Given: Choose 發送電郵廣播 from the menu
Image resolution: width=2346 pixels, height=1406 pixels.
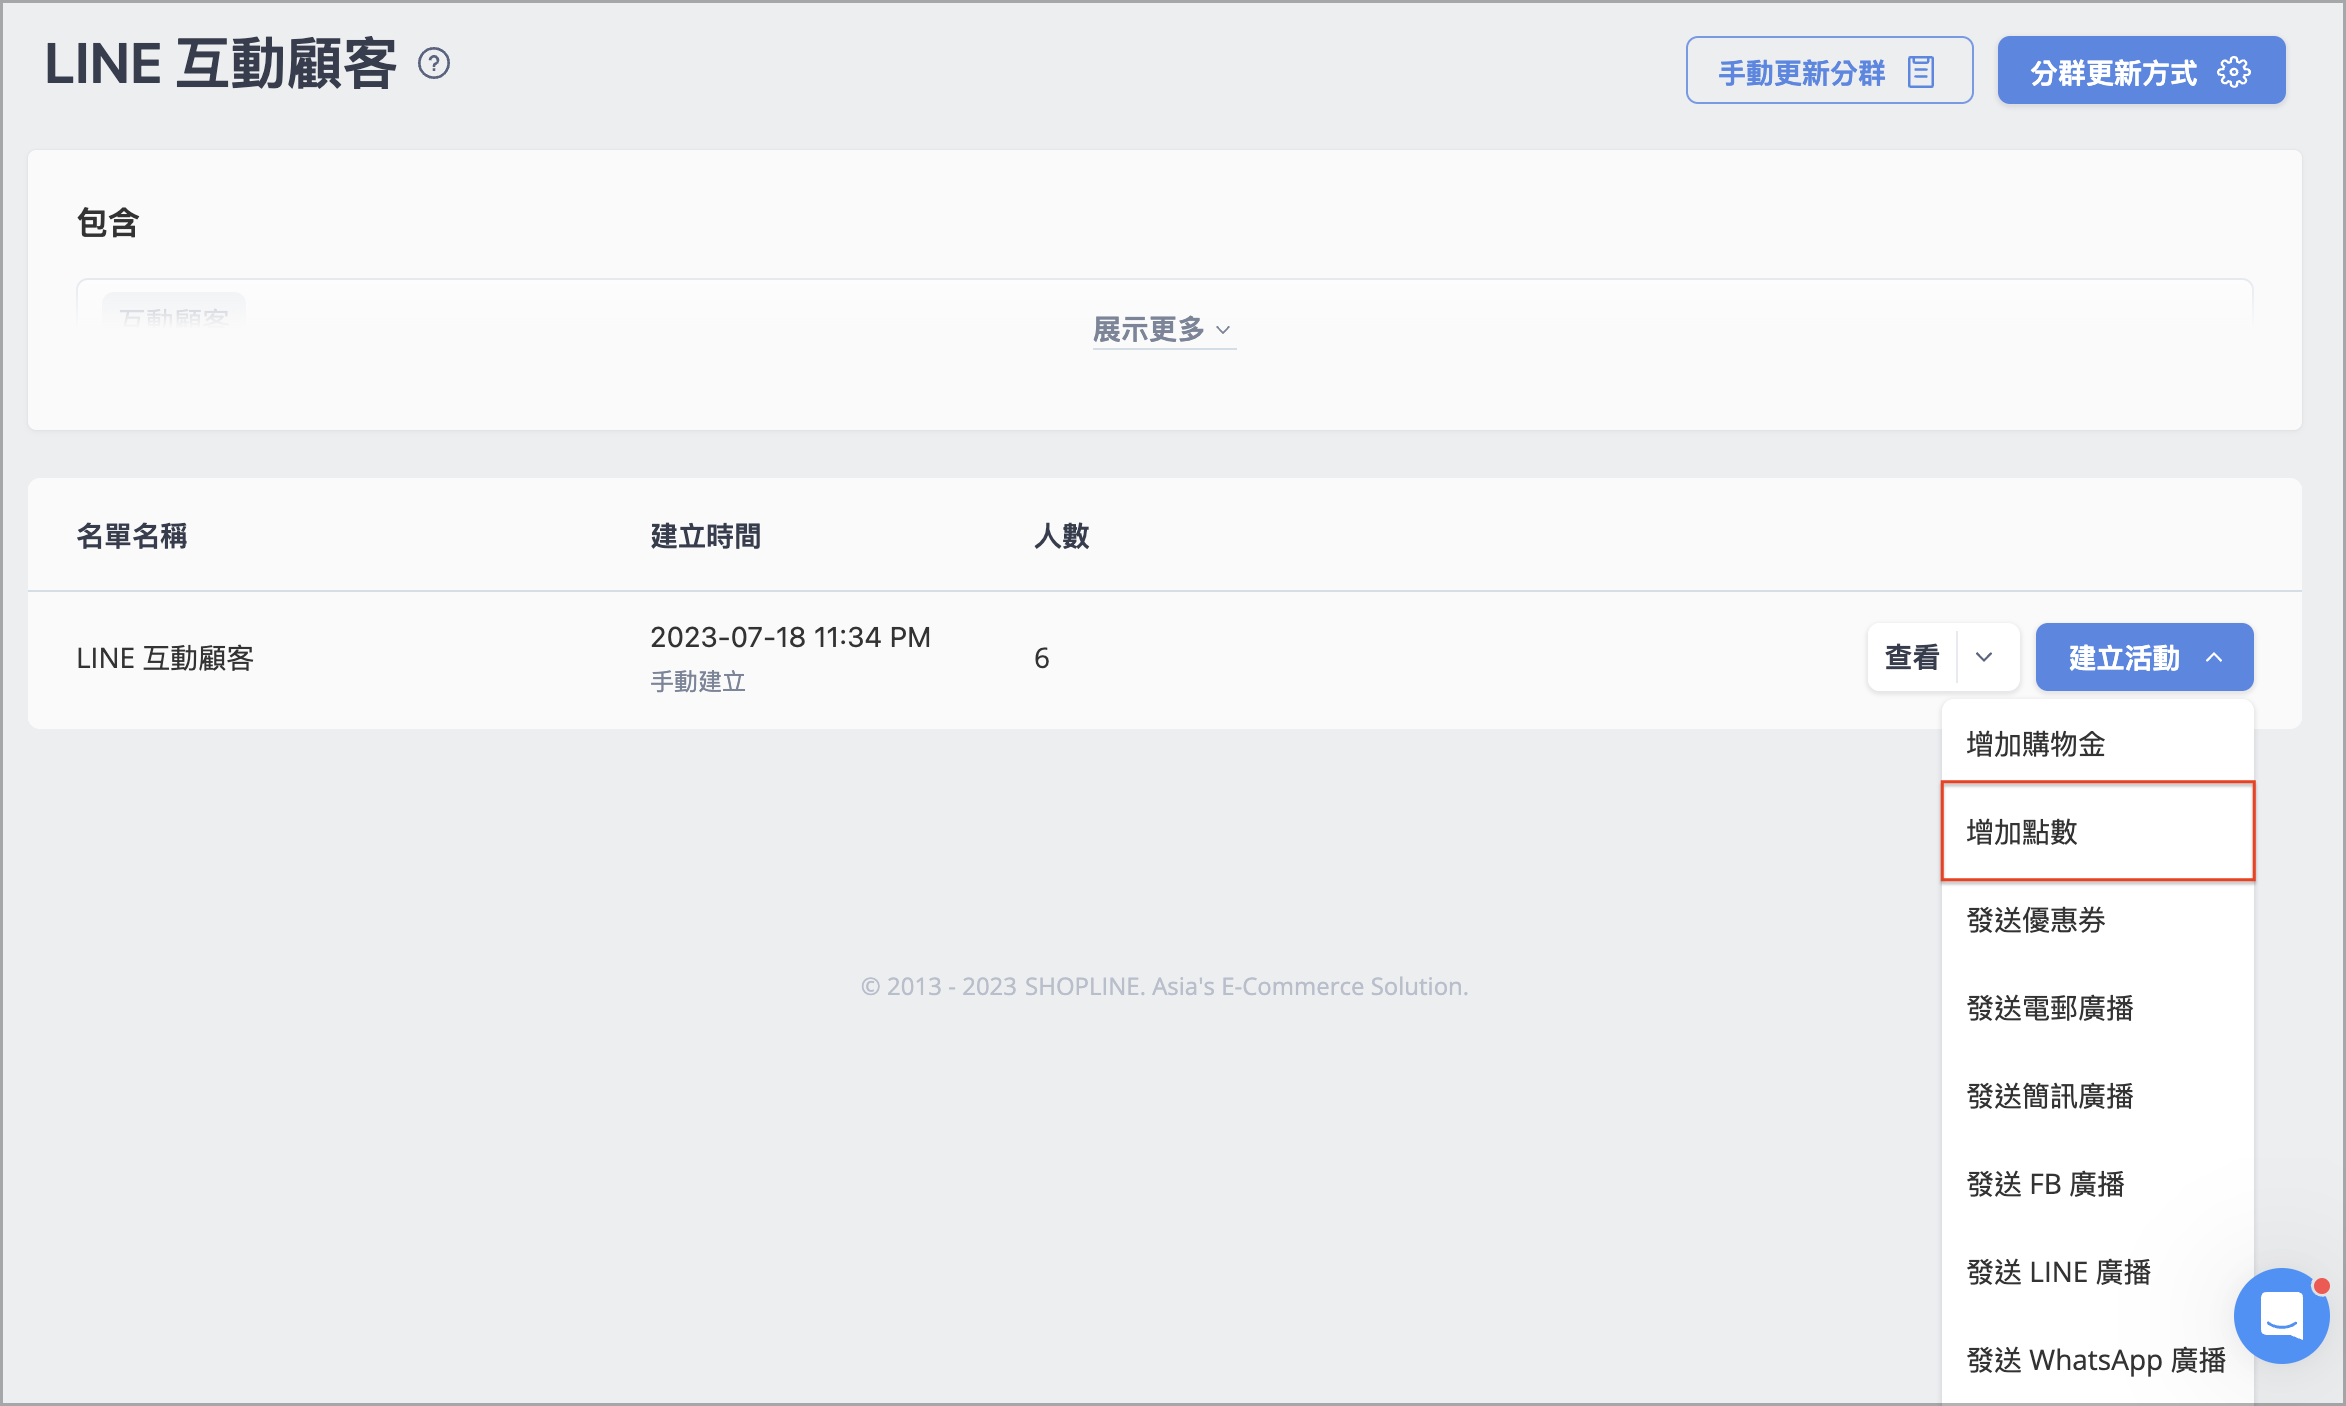Looking at the screenshot, I should click(2097, 1007).
